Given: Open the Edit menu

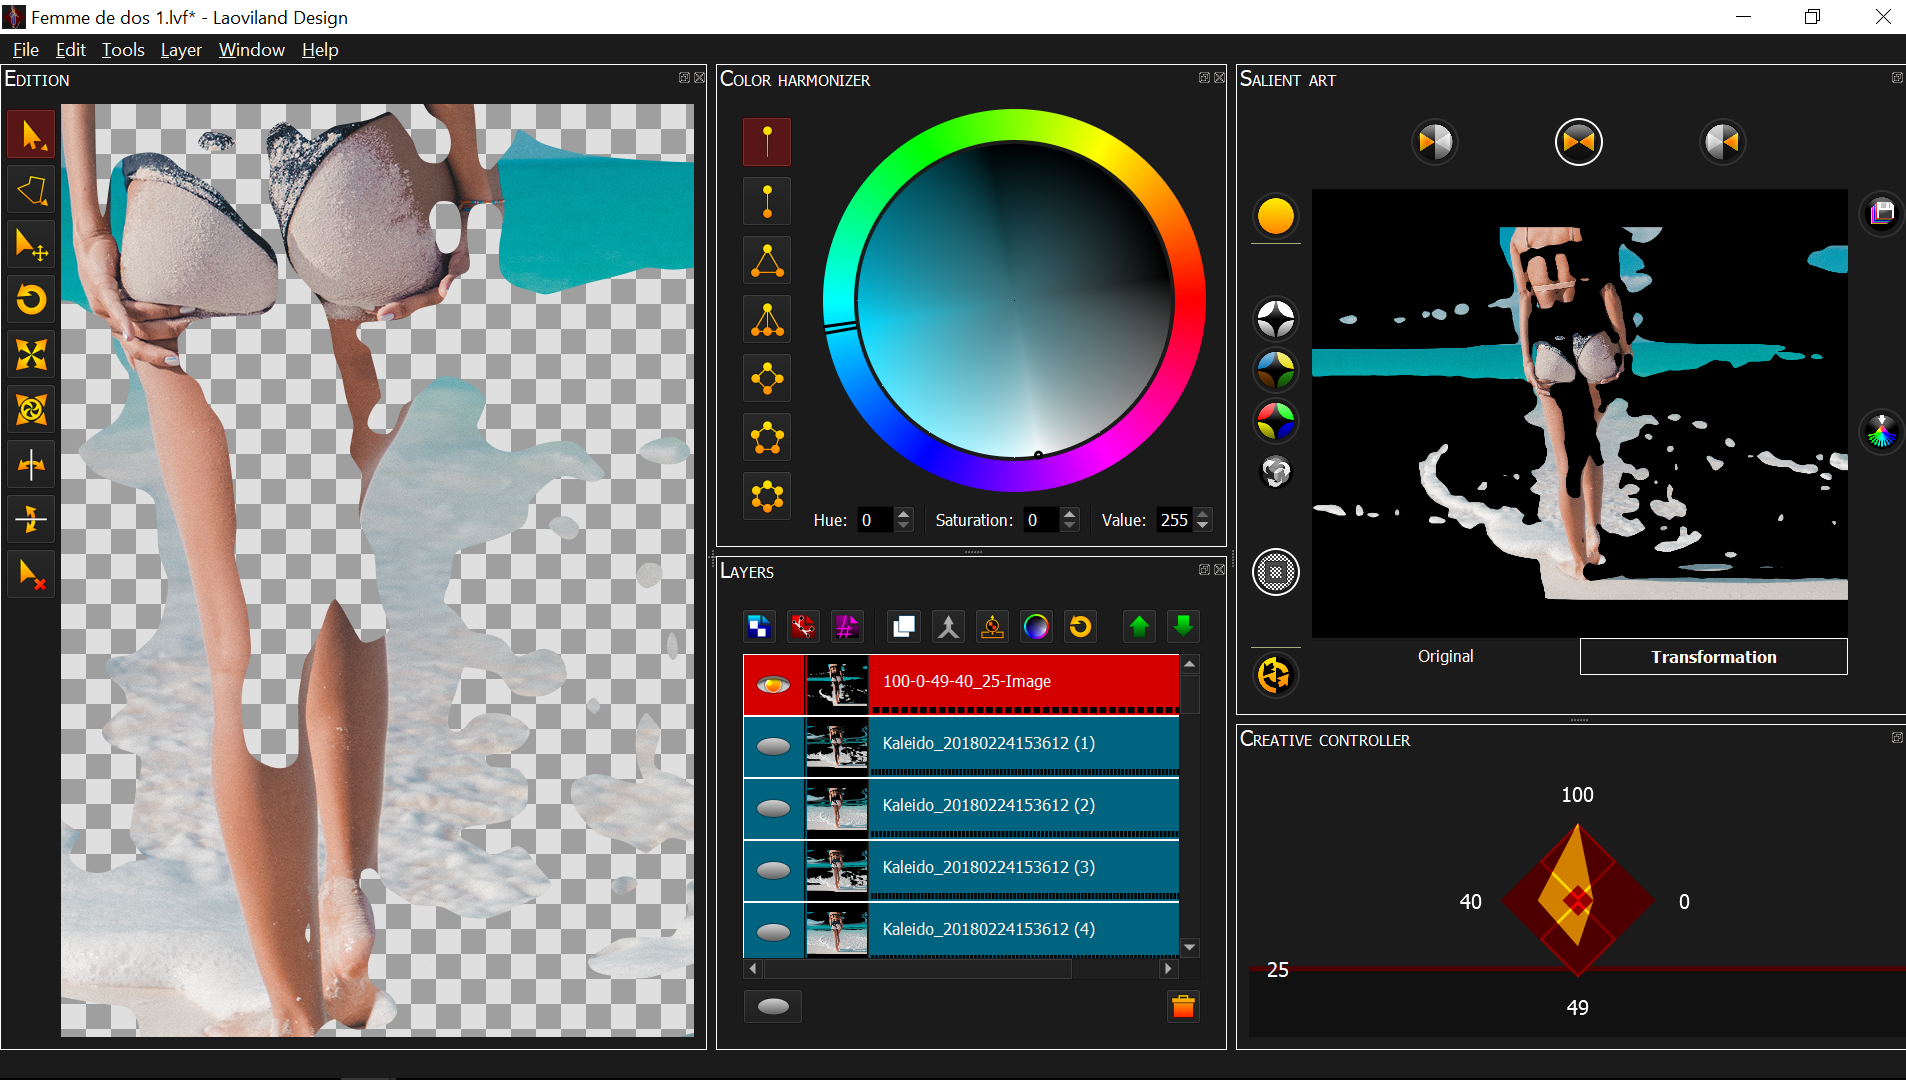Looking at the screenshot, I should [x=70, y=50].
